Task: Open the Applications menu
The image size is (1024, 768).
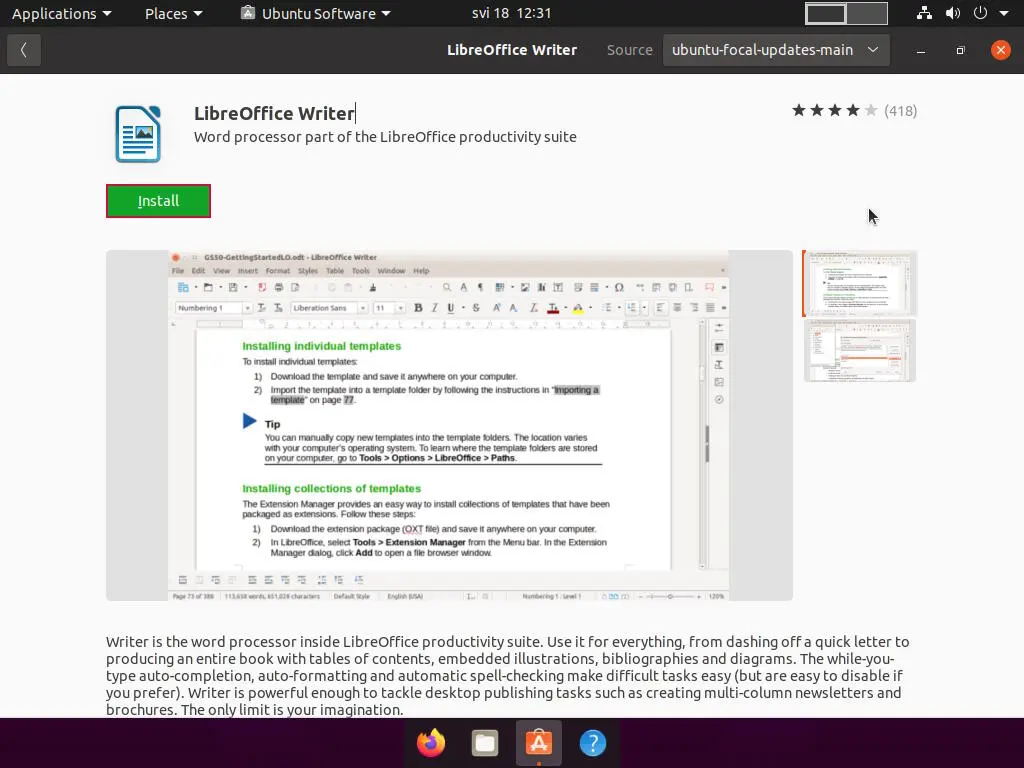Action: tap(61, 13)
